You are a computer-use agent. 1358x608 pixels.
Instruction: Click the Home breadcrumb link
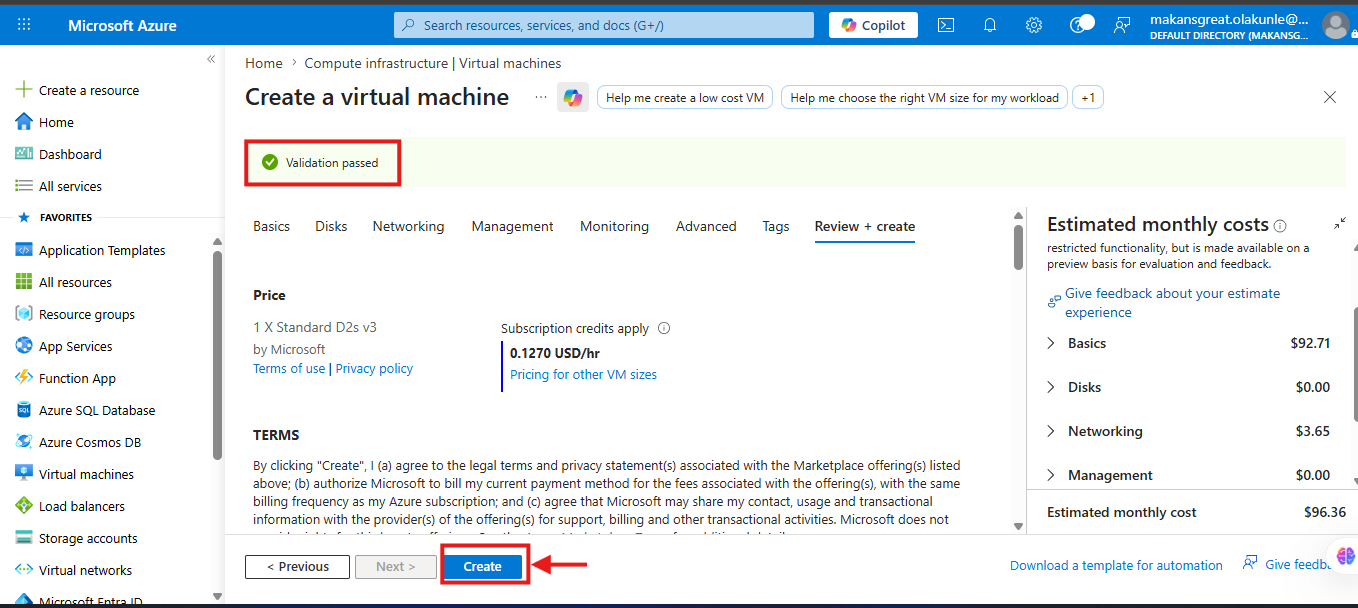pos(264,63)
